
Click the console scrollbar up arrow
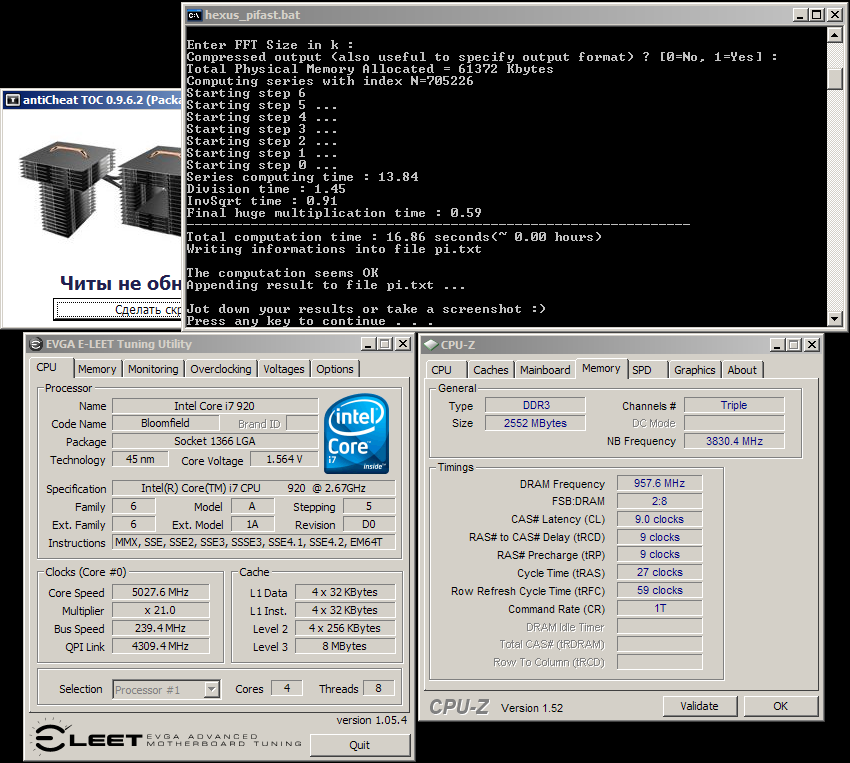[x=835, y=35]
